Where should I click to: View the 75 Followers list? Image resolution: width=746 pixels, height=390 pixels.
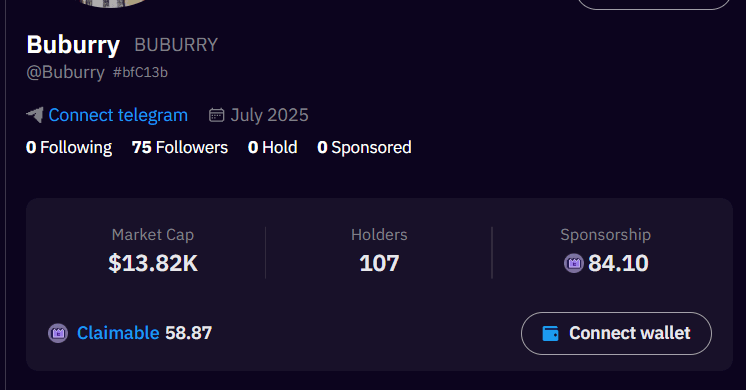click(x=180, y=147)
